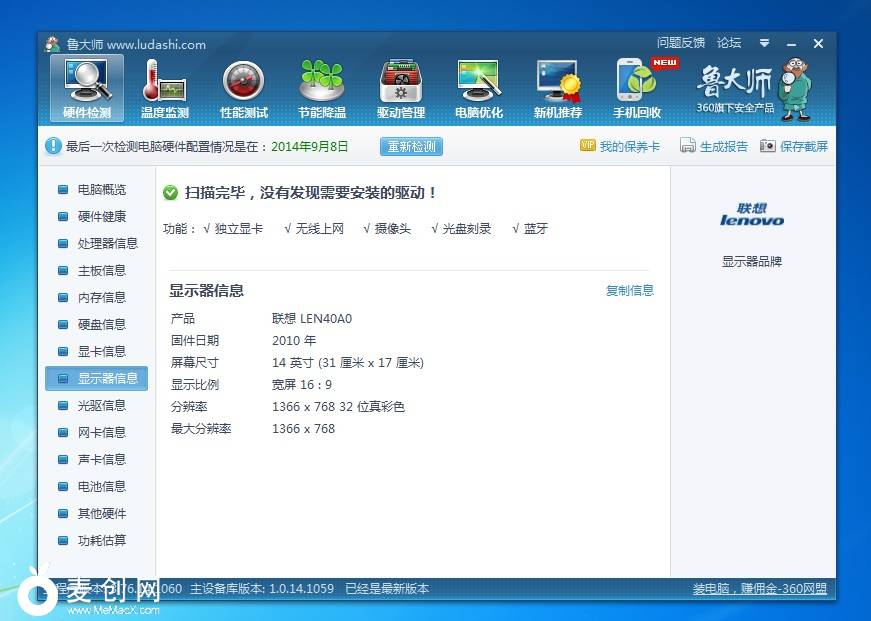Open the 温度监测 temperature monitor icon
The width and height of the screenshot is (871, 621).
(x=165, y=88)
